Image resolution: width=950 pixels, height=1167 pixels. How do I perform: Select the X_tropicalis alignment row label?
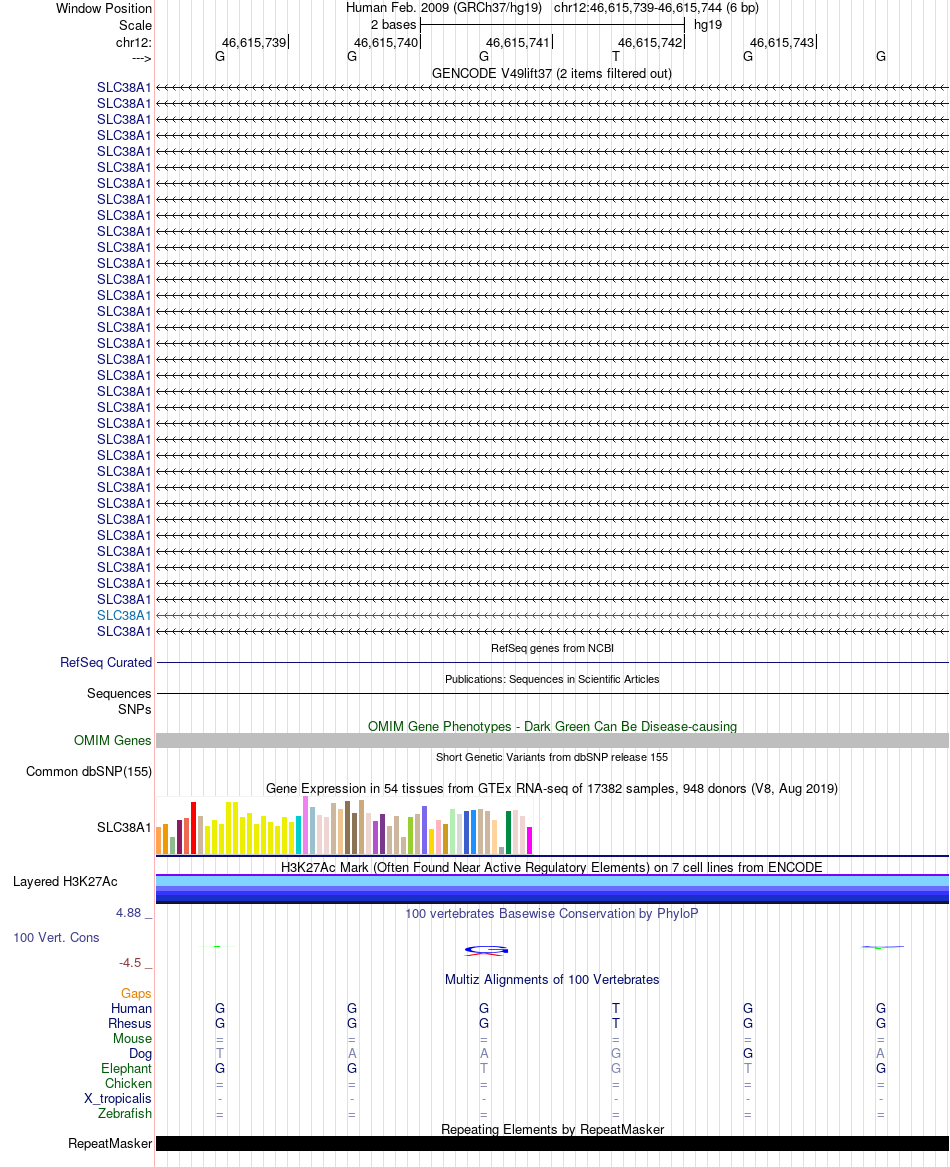118,1099
